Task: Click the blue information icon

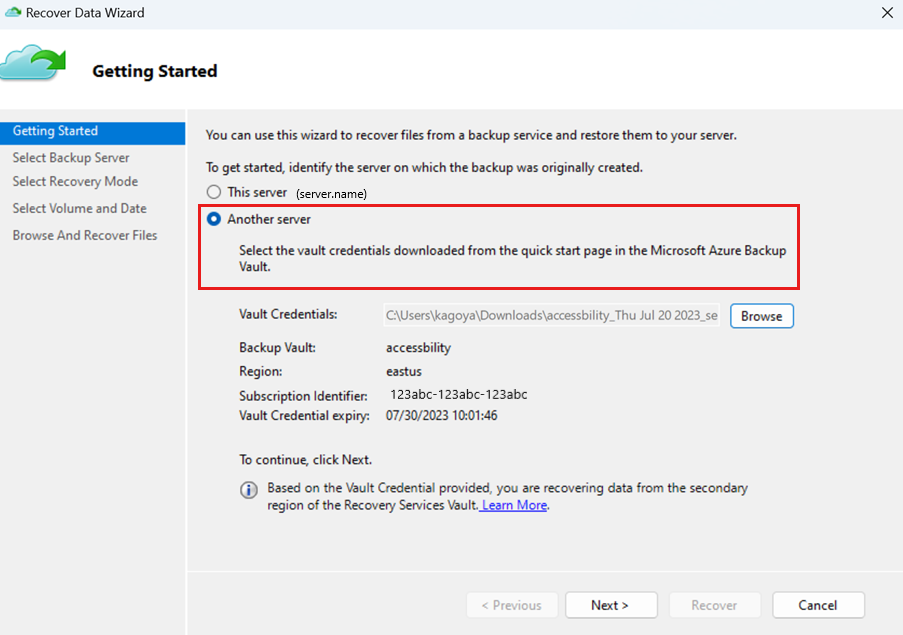Action: pos(249,490)
